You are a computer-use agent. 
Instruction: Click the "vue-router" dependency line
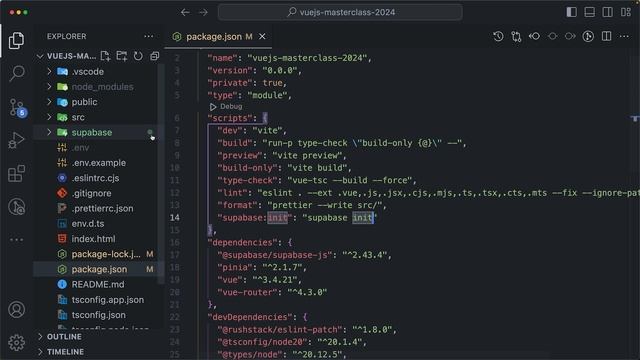click(x=272, y=292)
